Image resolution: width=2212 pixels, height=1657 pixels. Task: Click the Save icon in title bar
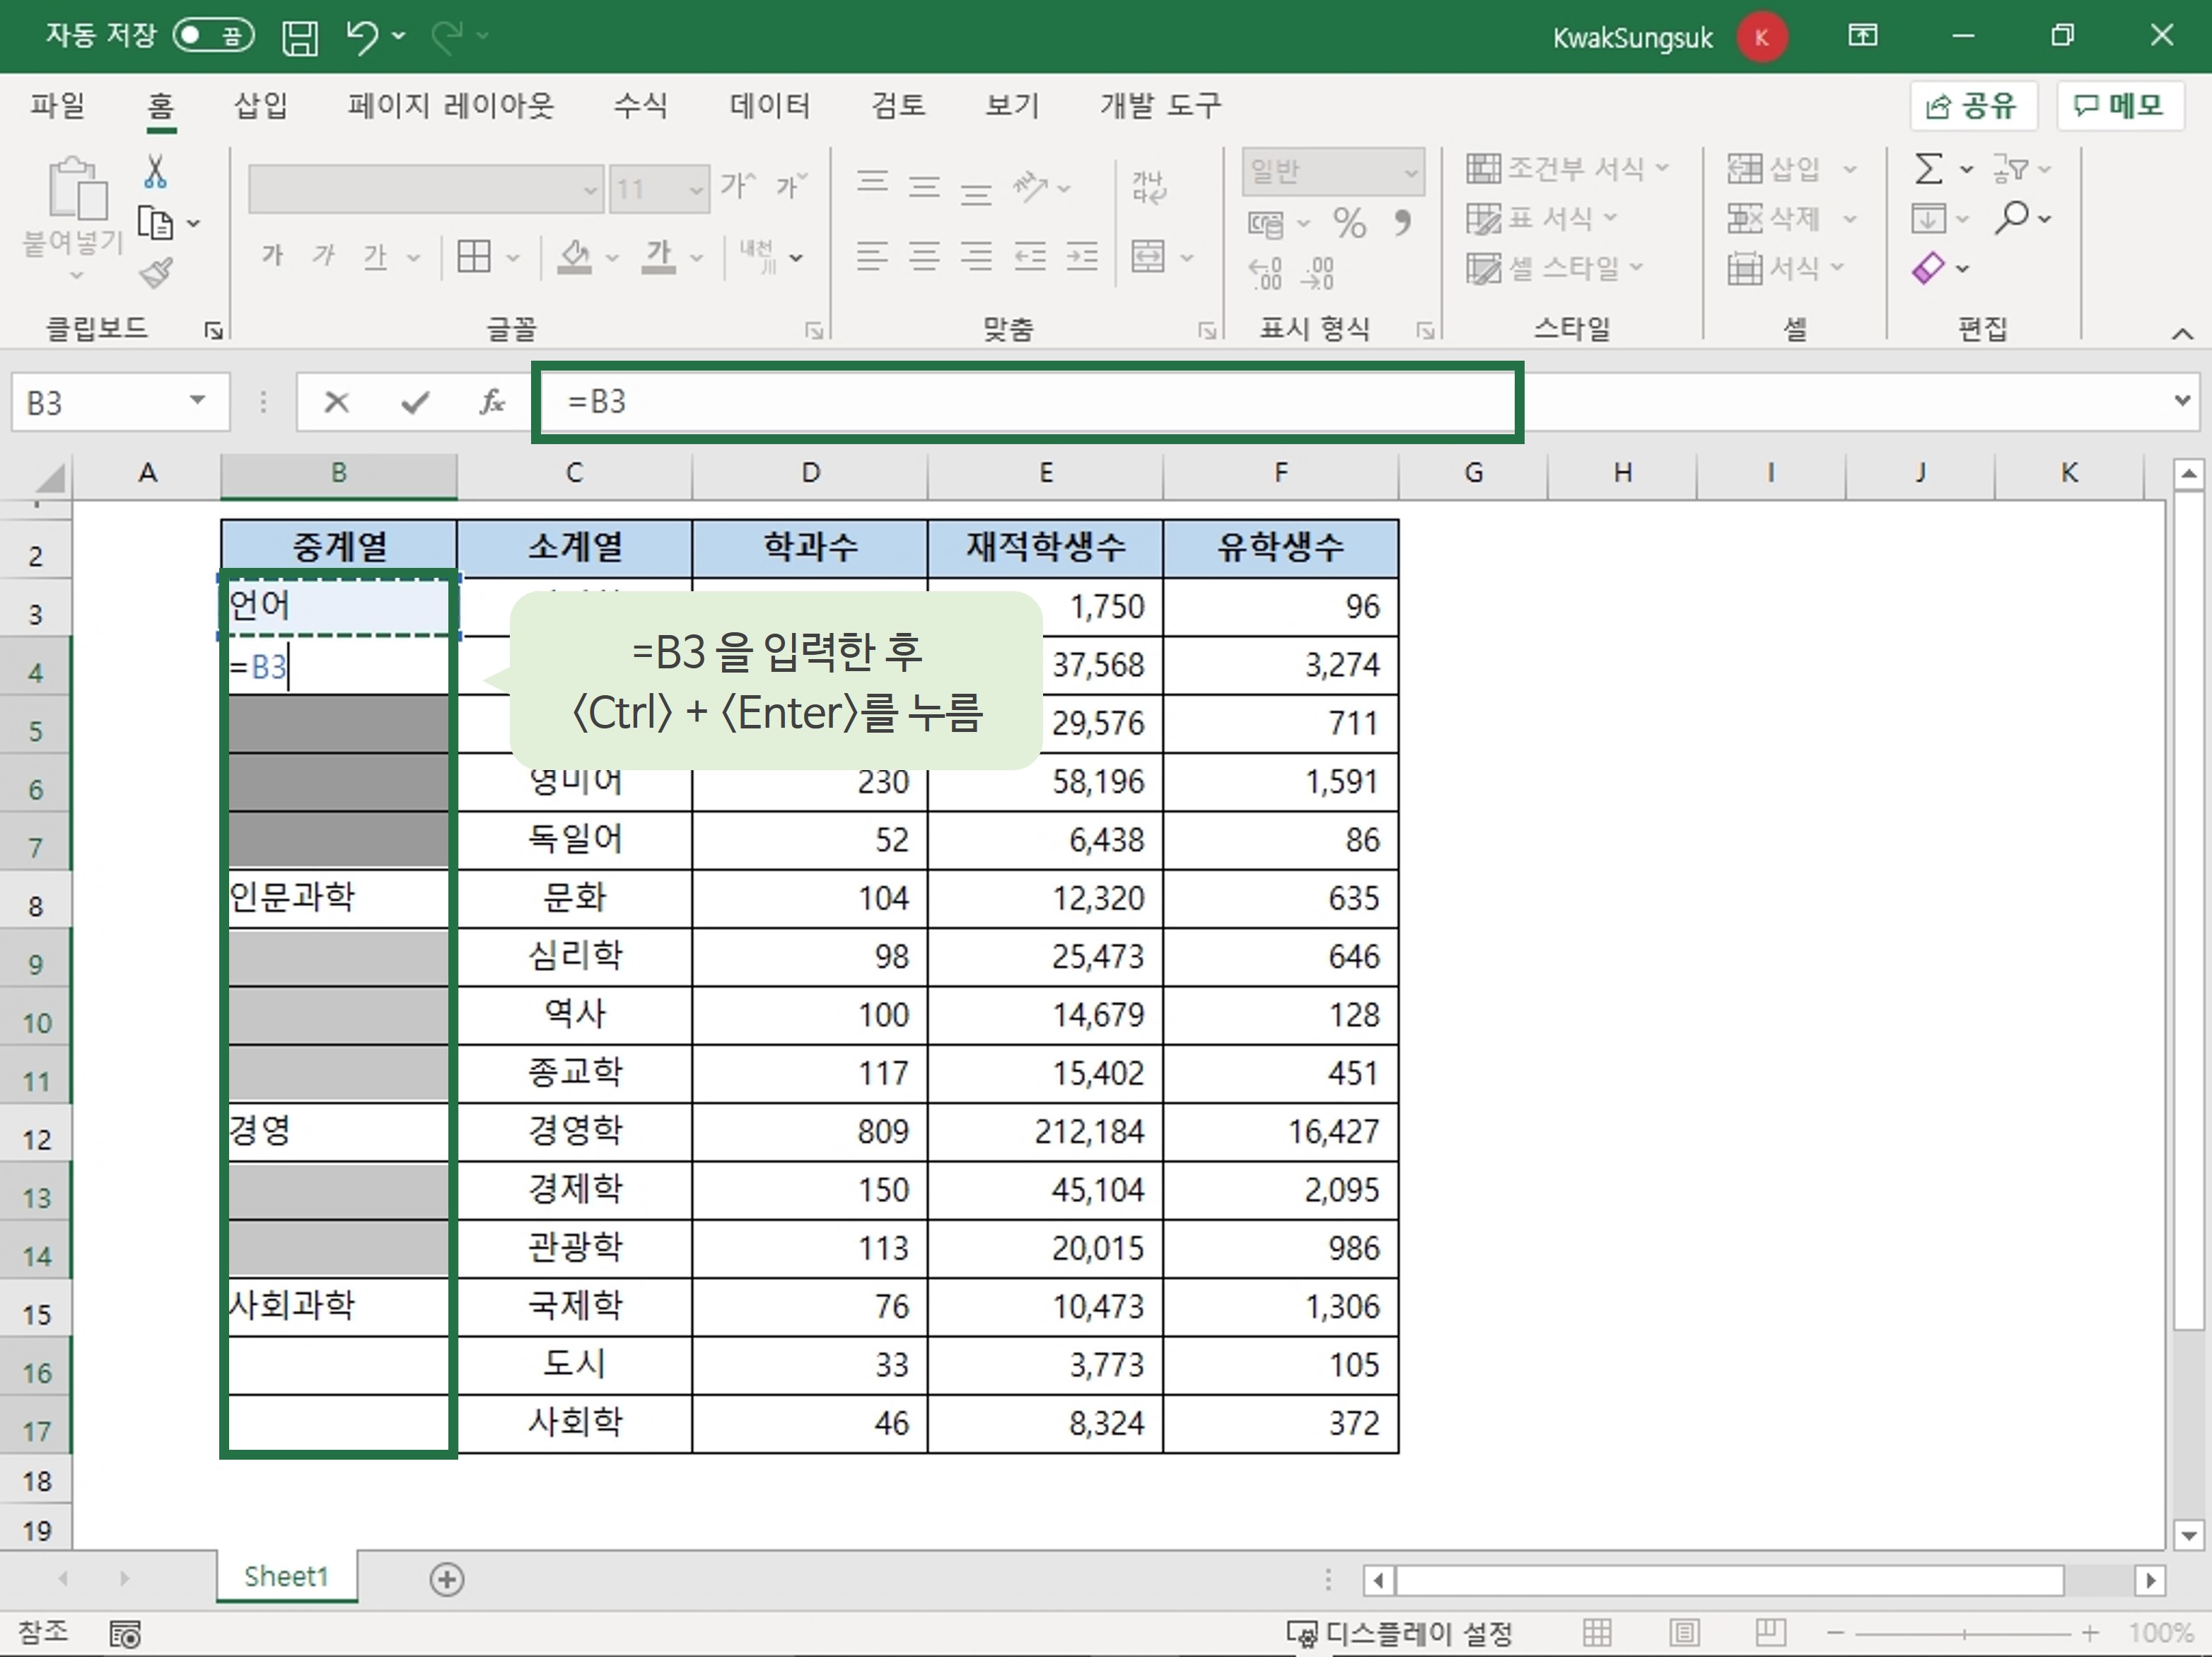(x=299, y=37)
